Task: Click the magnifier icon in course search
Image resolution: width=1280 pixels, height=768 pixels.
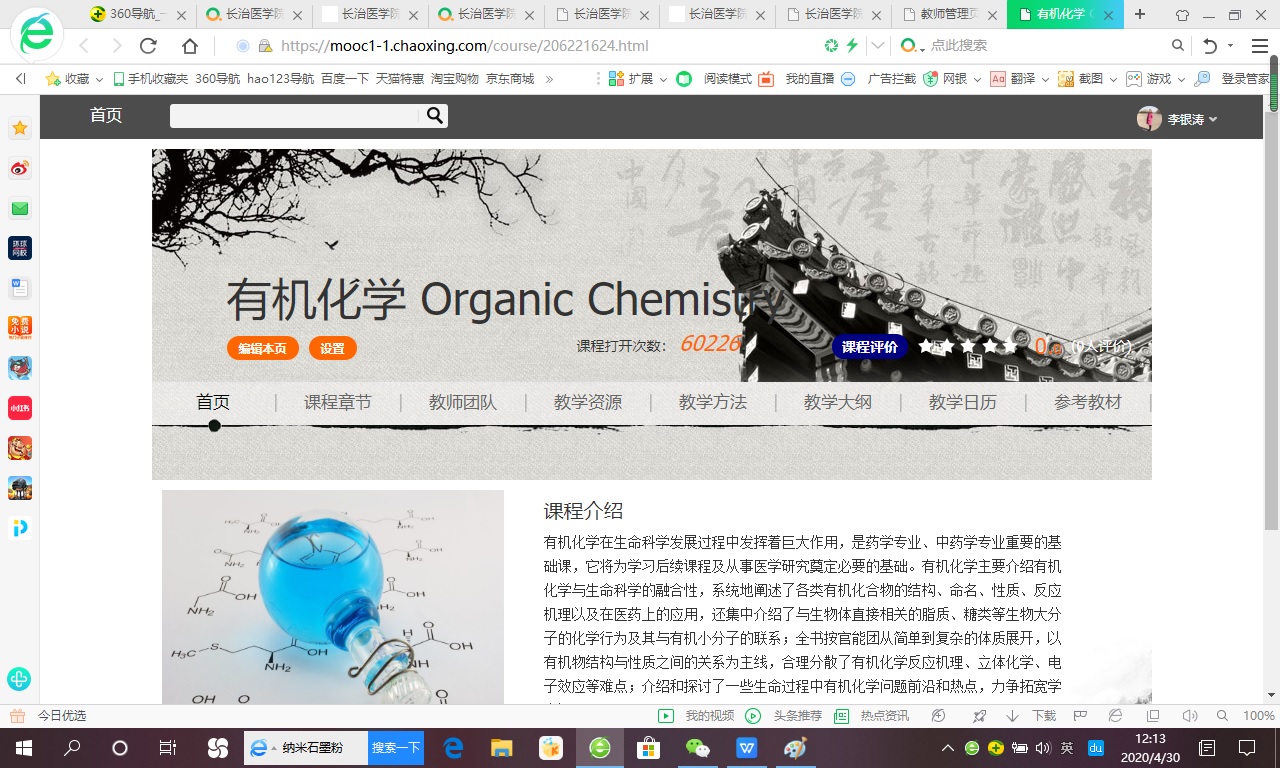Action: (434, 116)
